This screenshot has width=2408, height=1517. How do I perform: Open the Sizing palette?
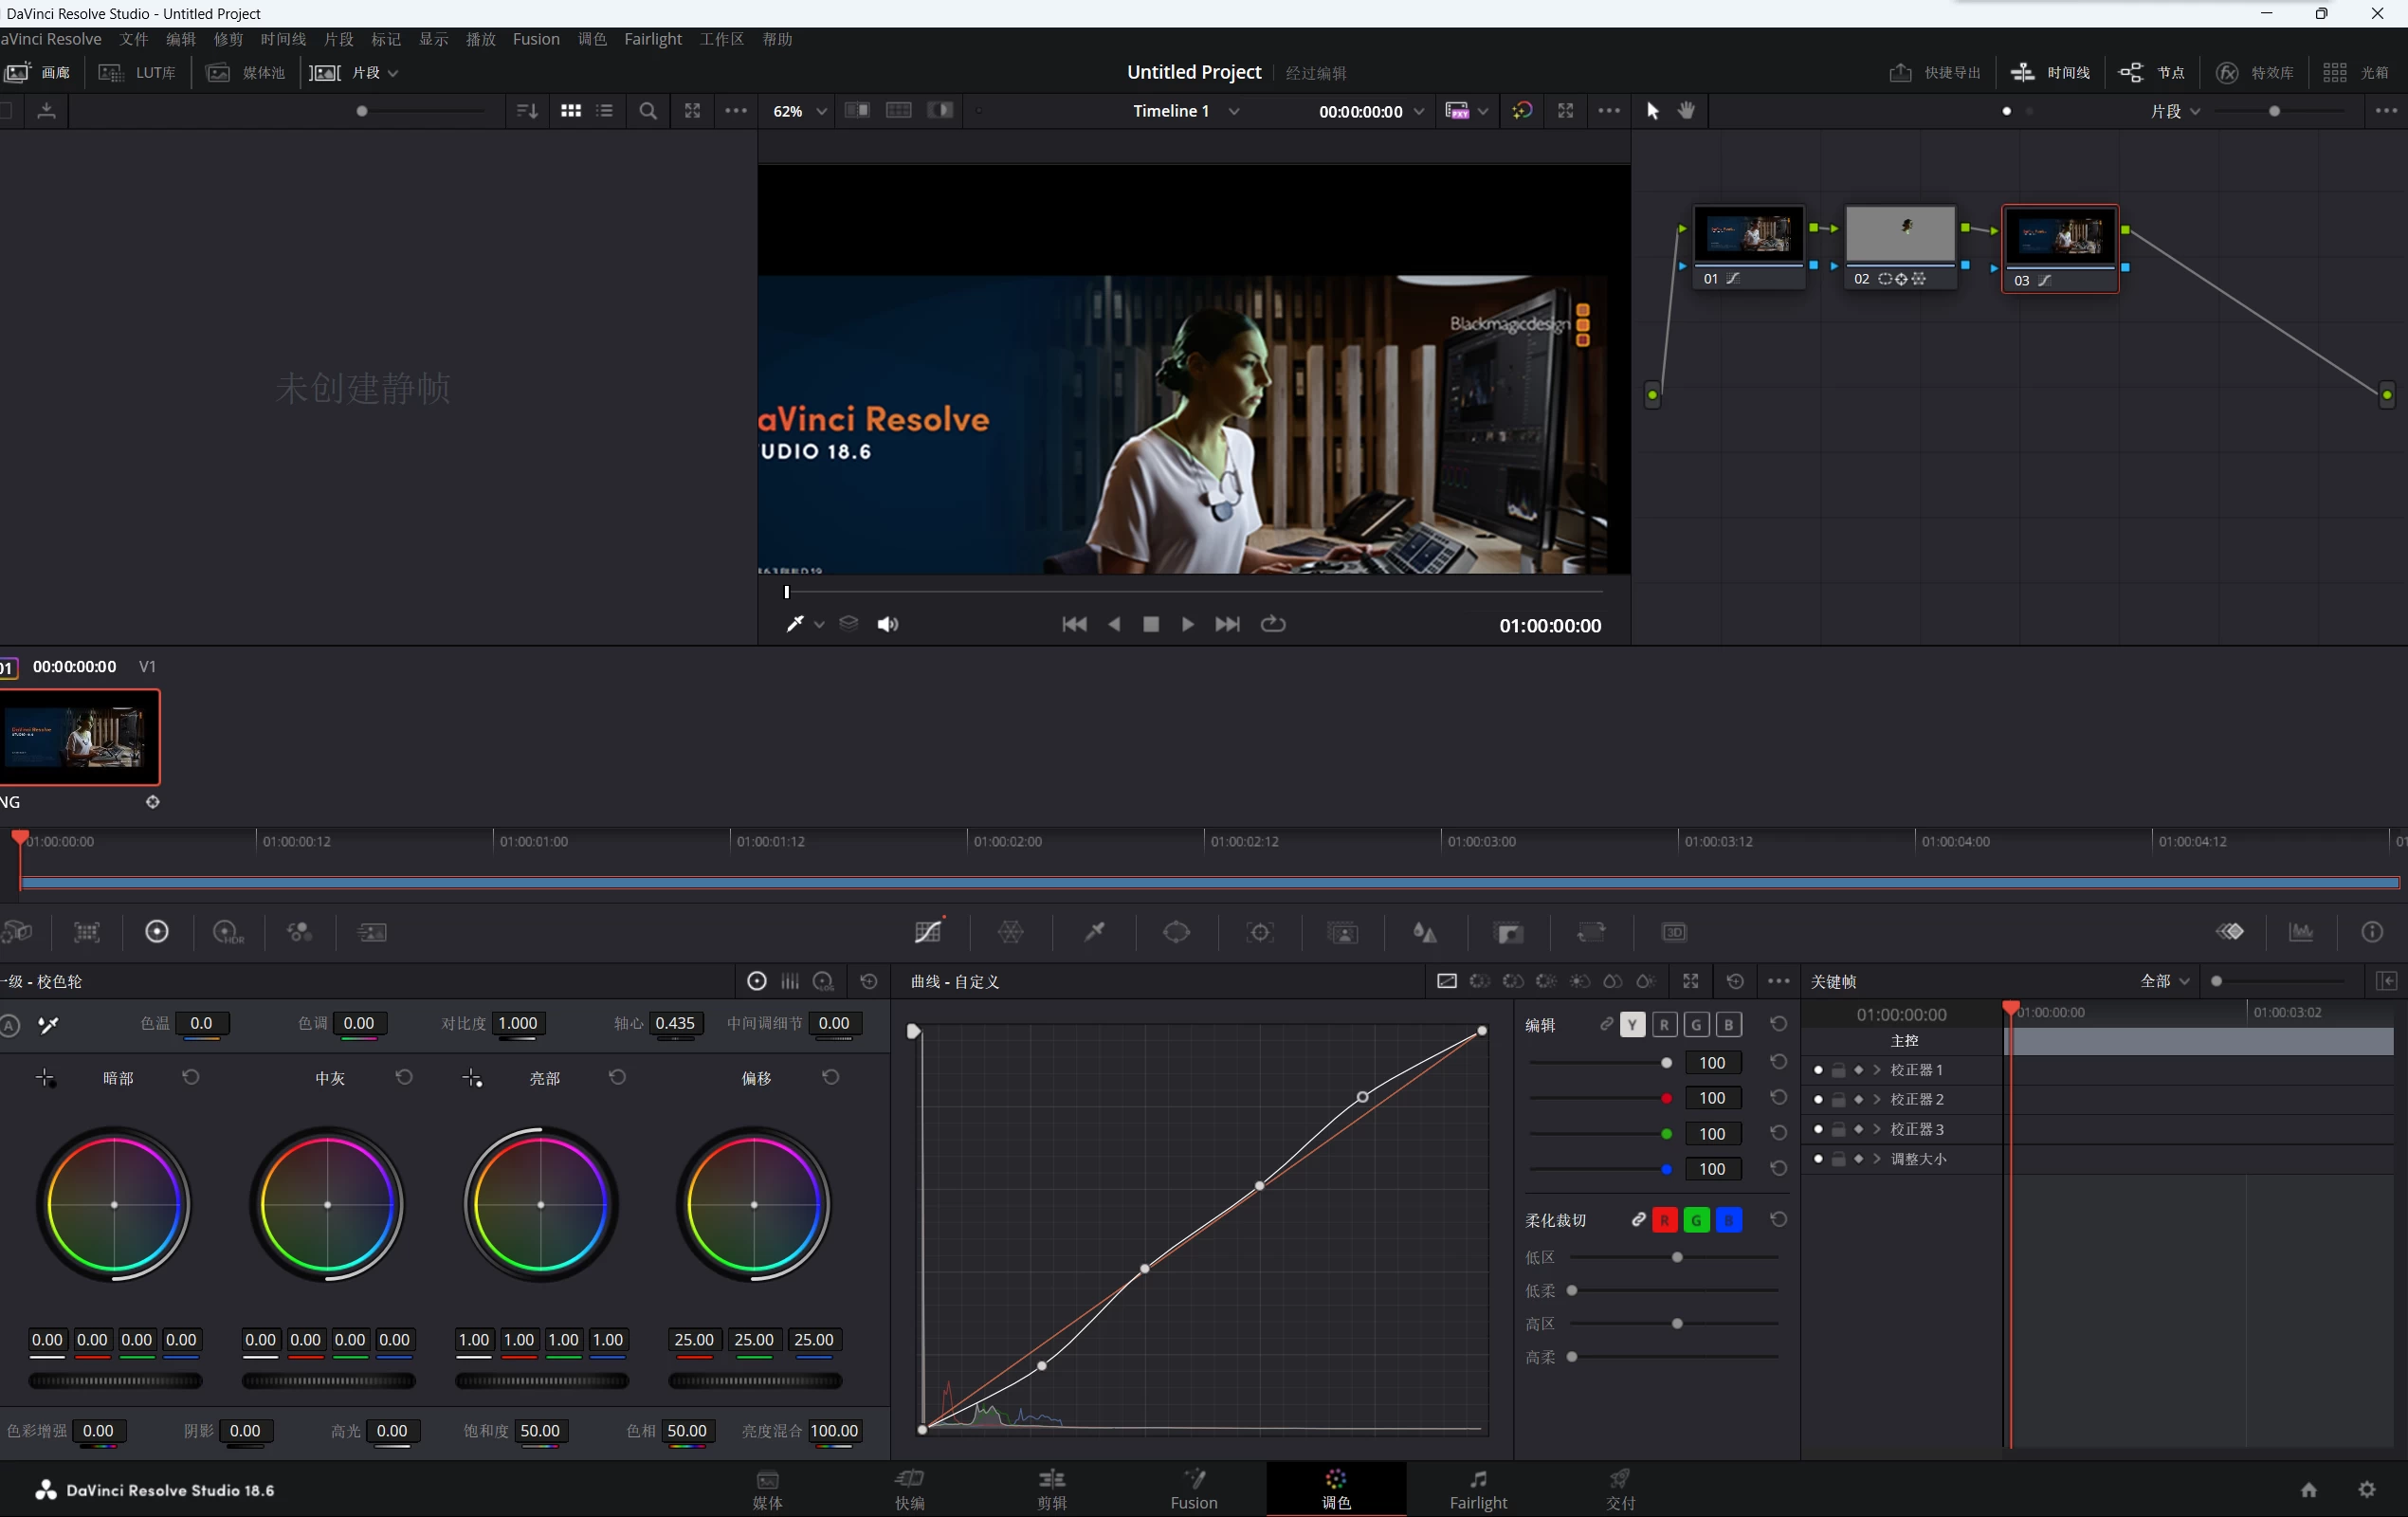pos(1591,932)
